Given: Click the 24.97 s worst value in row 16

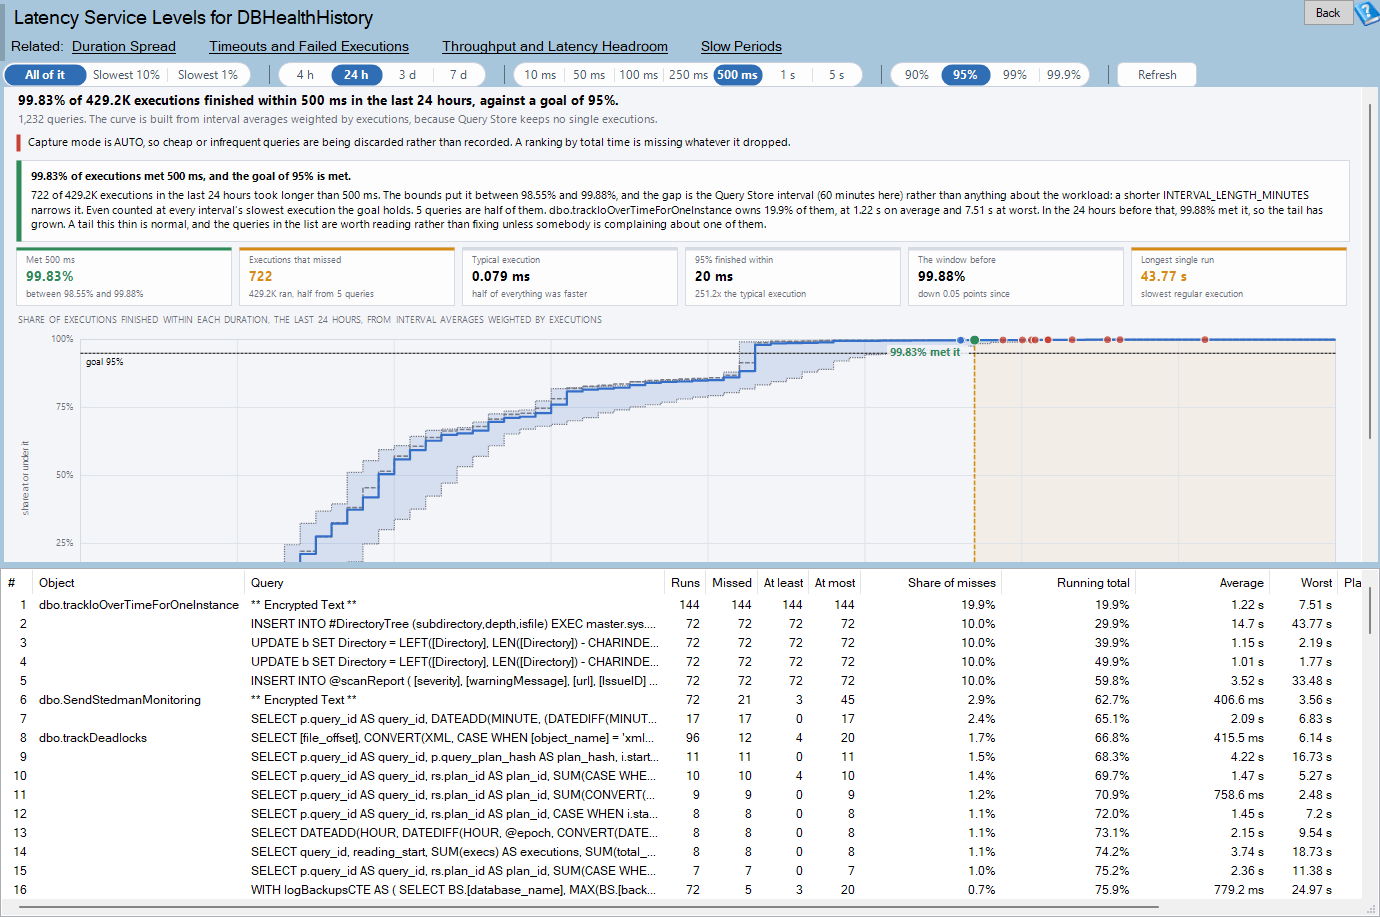Looking at the screenshot, I should [x=1311, y=890].
